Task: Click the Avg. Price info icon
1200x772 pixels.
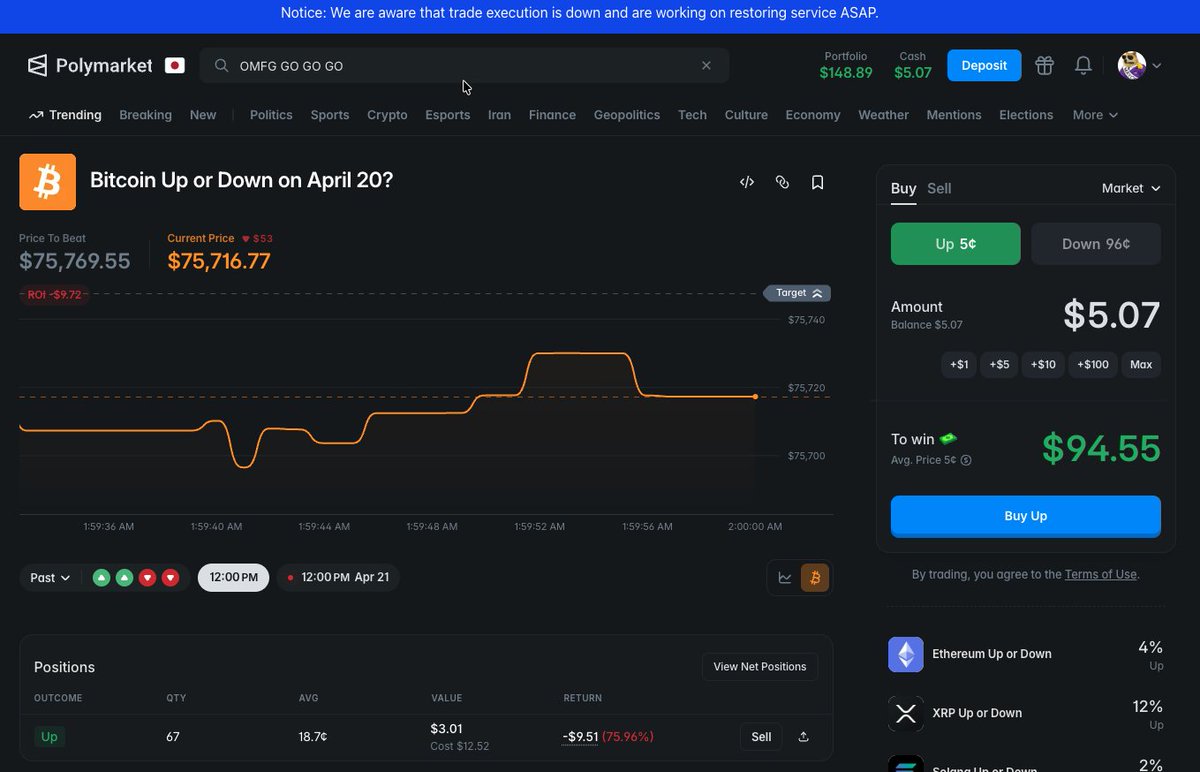Action: point(966,461)
